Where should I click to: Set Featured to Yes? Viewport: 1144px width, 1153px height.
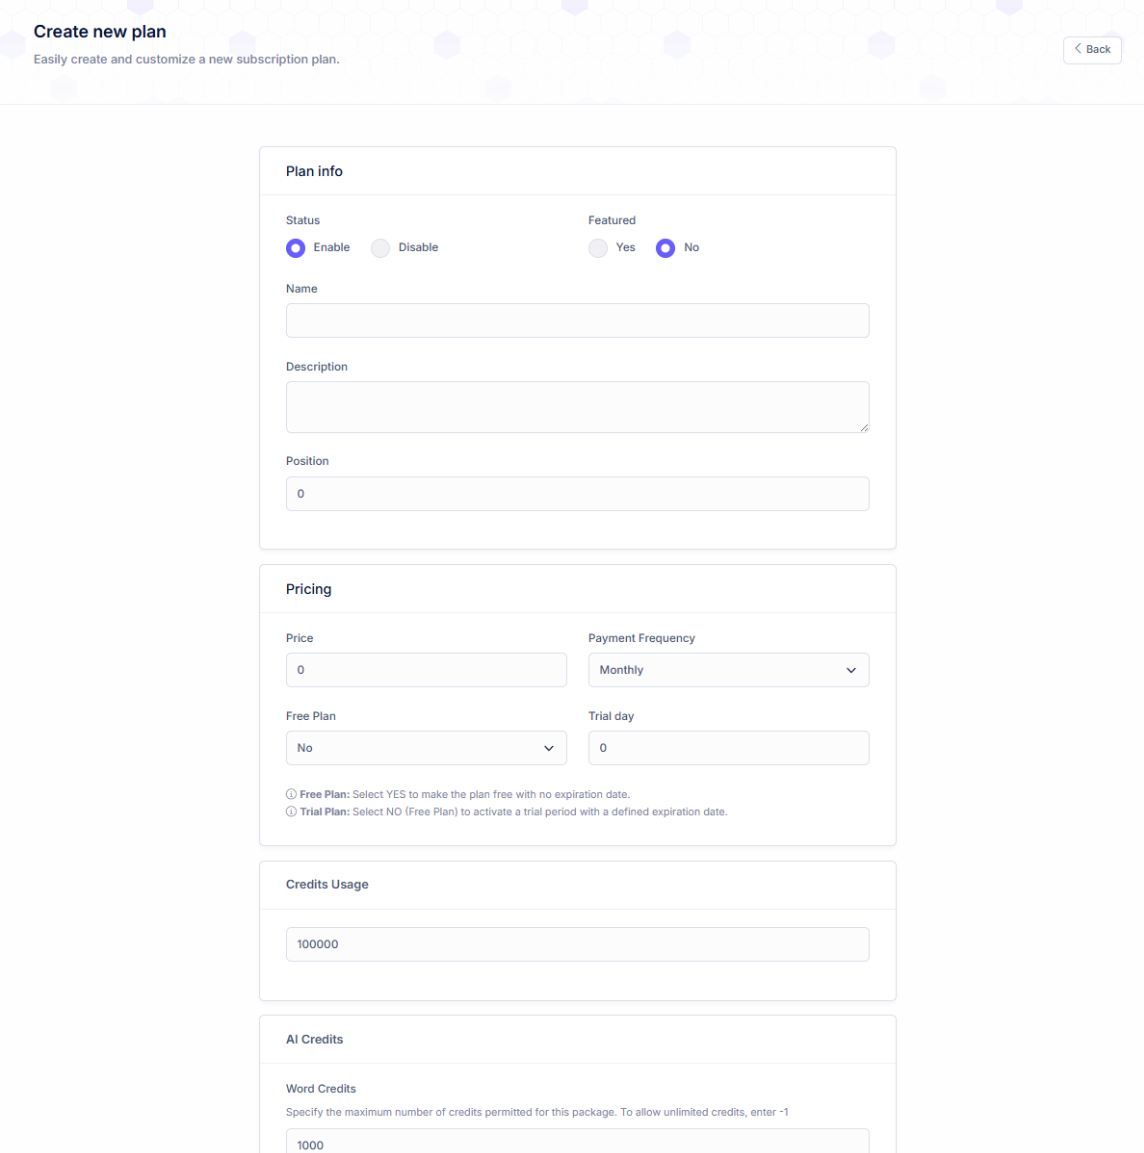[x=598, y=248]
